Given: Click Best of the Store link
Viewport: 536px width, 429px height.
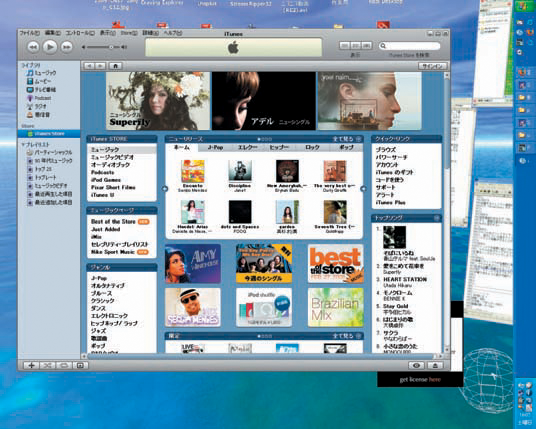Looking at the screenshot, I should tap(113, 222).
